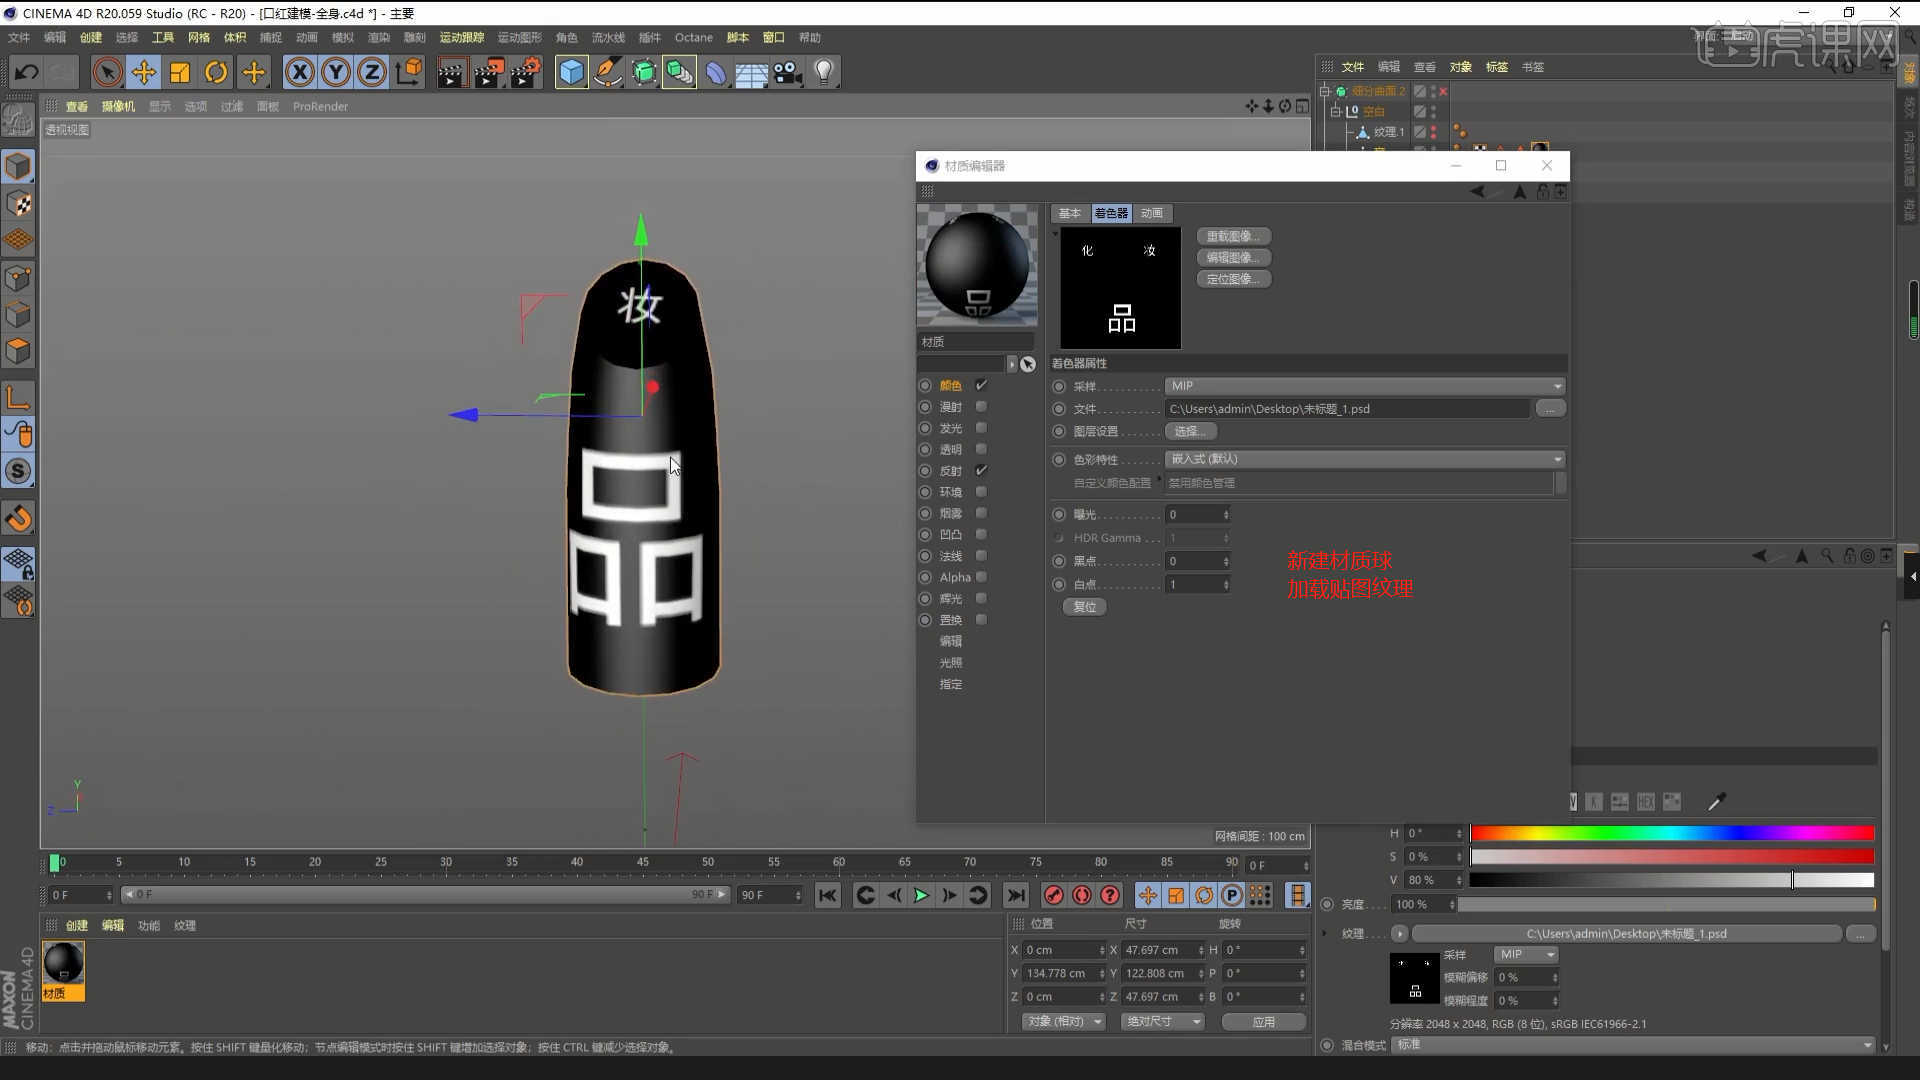Add a Camera object
Screen dimensions: 1920x1080
pos(788,72)
